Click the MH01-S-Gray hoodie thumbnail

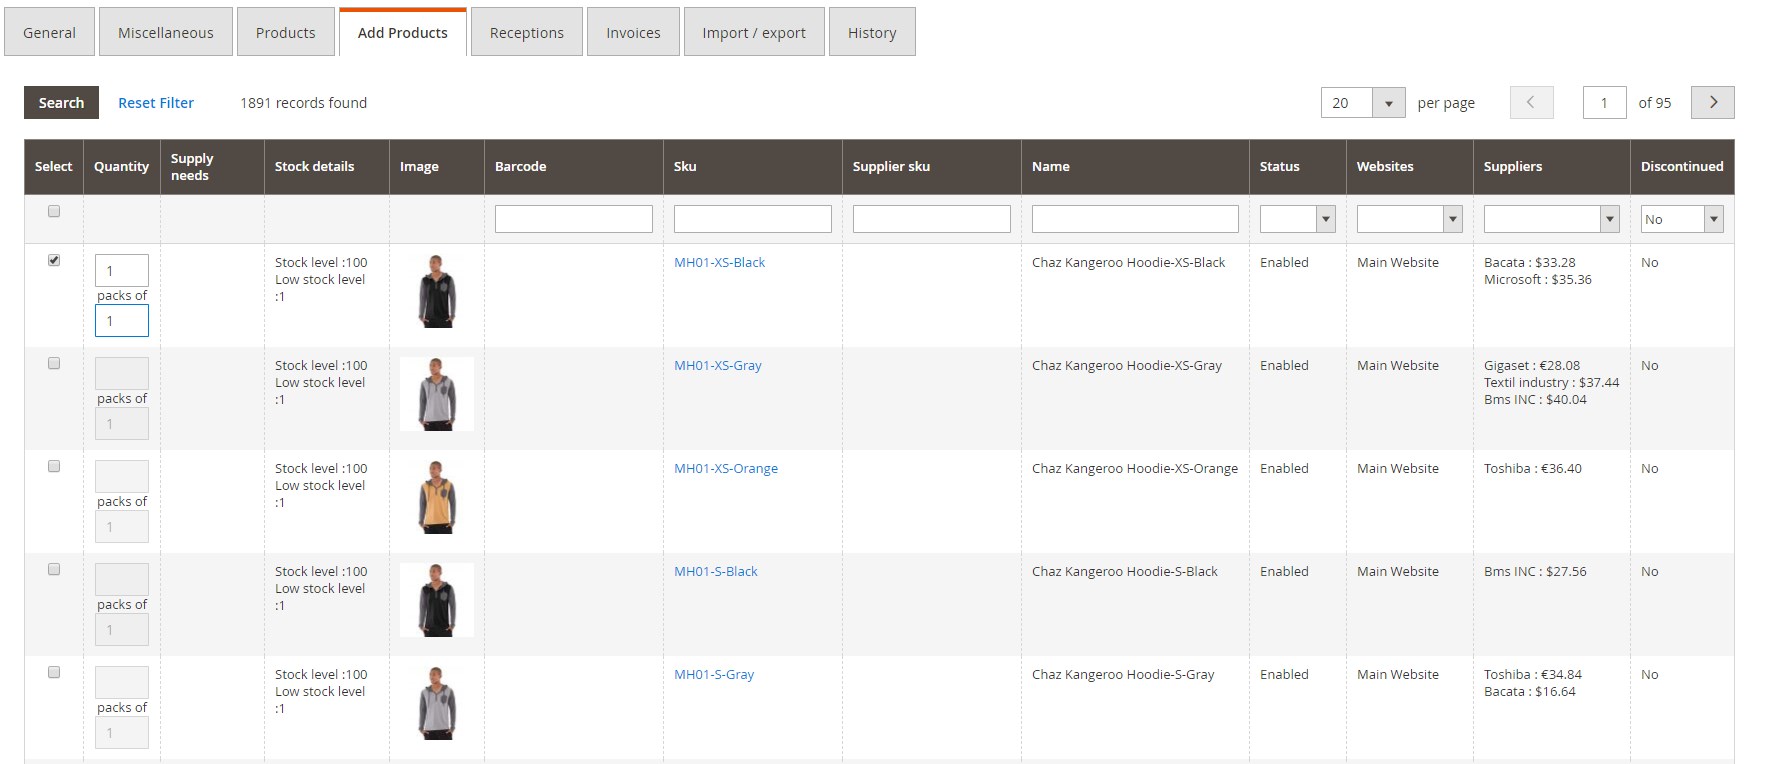(437, 703)
